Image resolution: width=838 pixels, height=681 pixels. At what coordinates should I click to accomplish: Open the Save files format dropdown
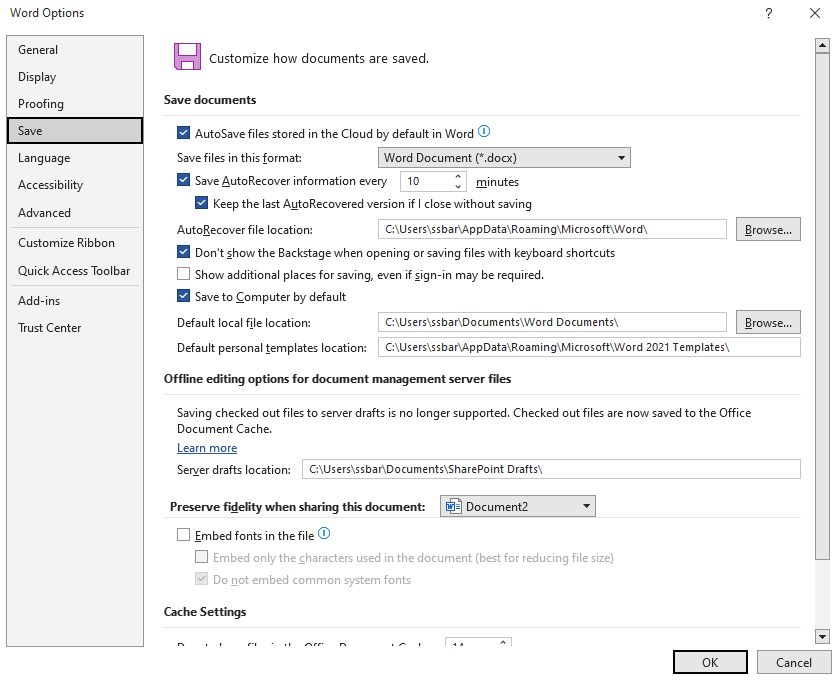(504, 158)
